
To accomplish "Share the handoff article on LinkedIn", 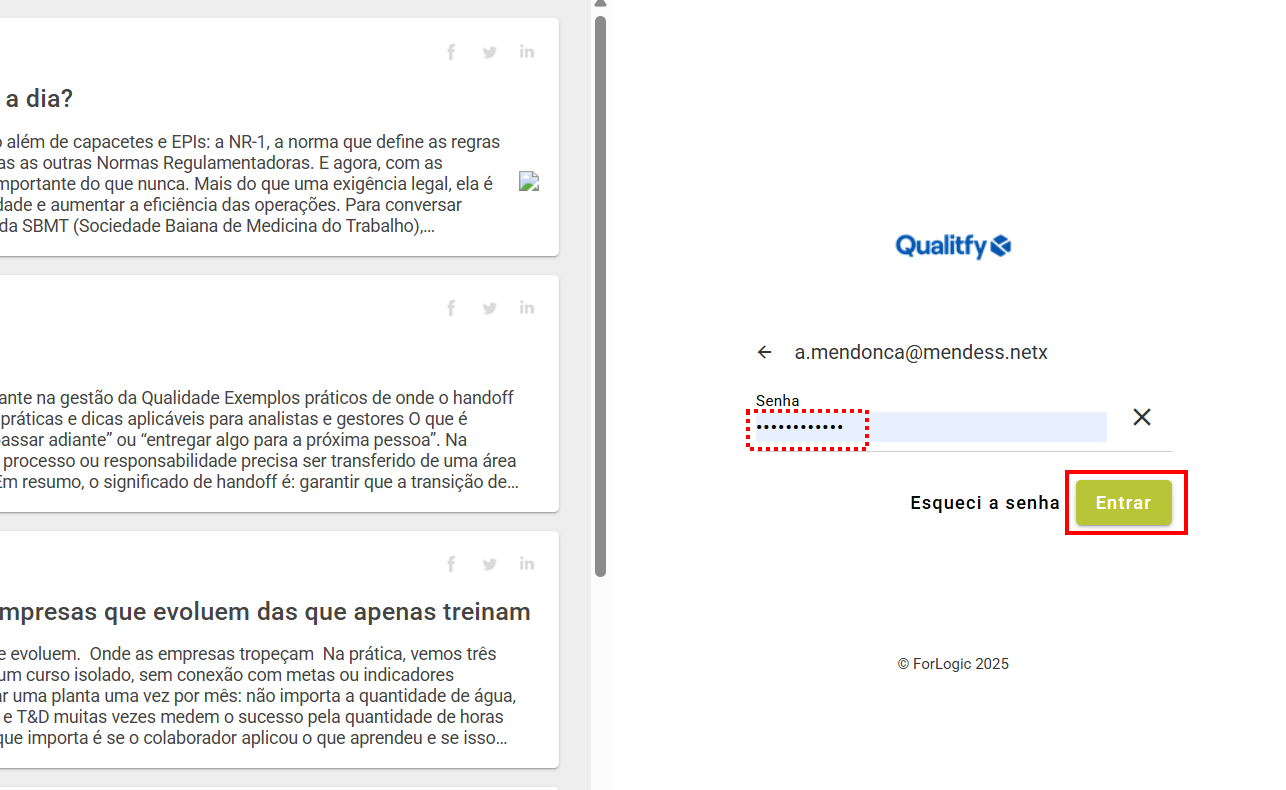I will click(527, 308).
